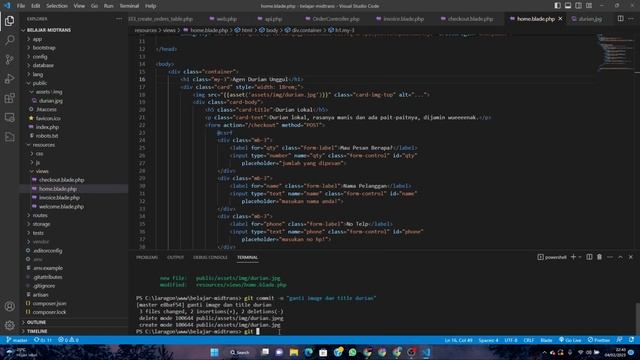Click the master branch in status bar
Image resolution: width=640 pixels, height=360 pixels.
click(17, 340)
